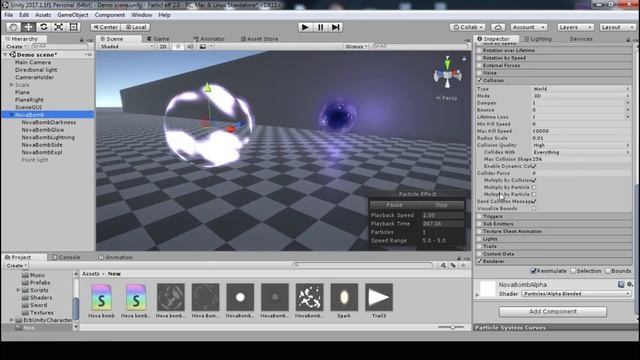Toggle Multiply by Collision Angle checkbox
This screenshot has width=640, height=360.
pos(534,180)
